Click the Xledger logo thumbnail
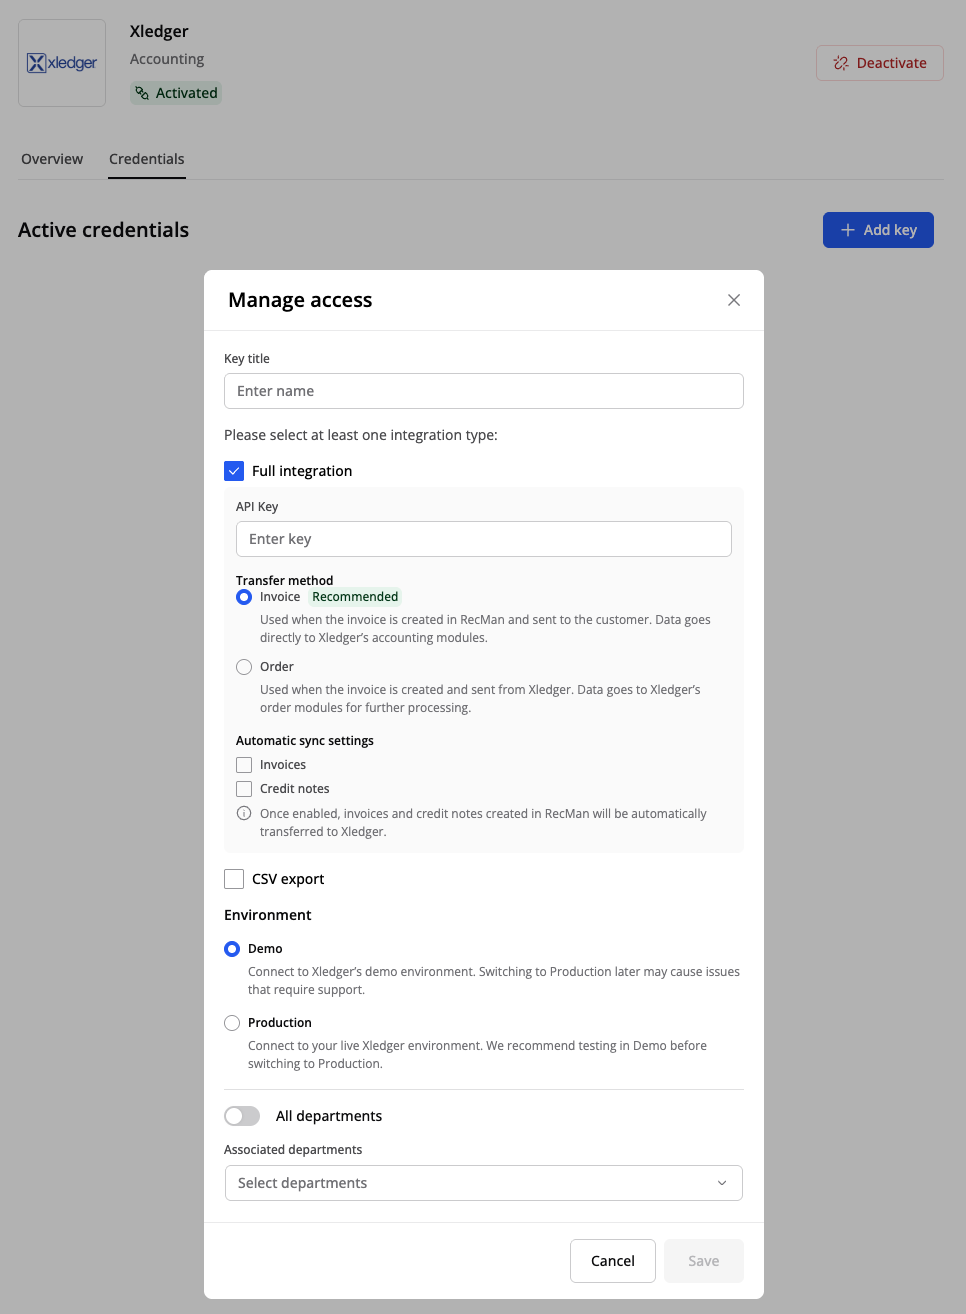This screenshot has width=966, height=1314. [x=62, y=63]
